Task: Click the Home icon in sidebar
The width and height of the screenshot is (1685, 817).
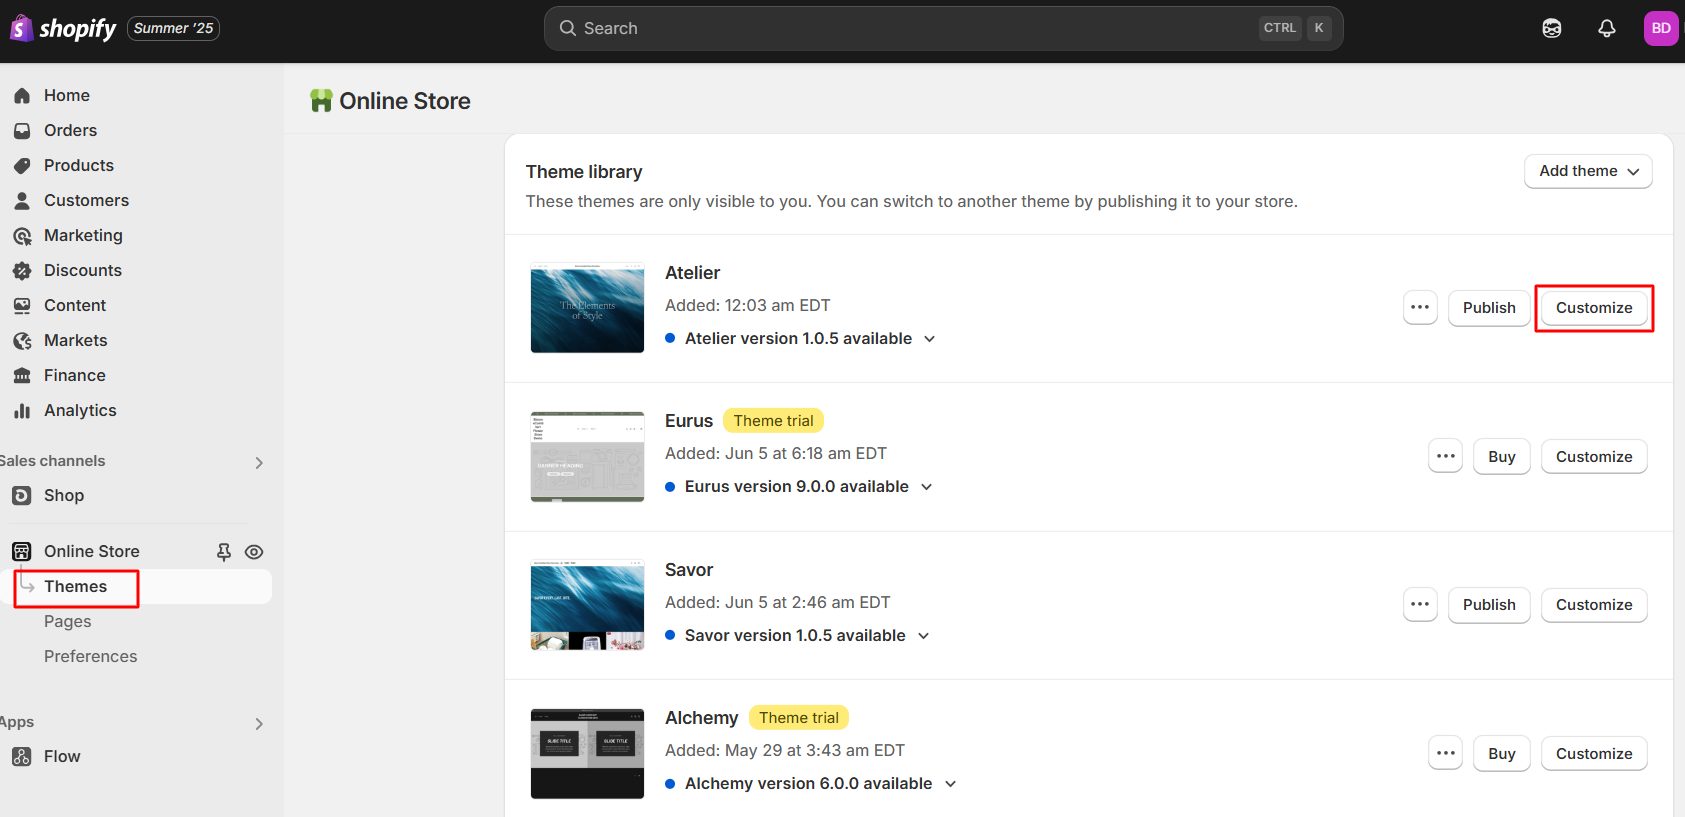Action: coord(22,96)
